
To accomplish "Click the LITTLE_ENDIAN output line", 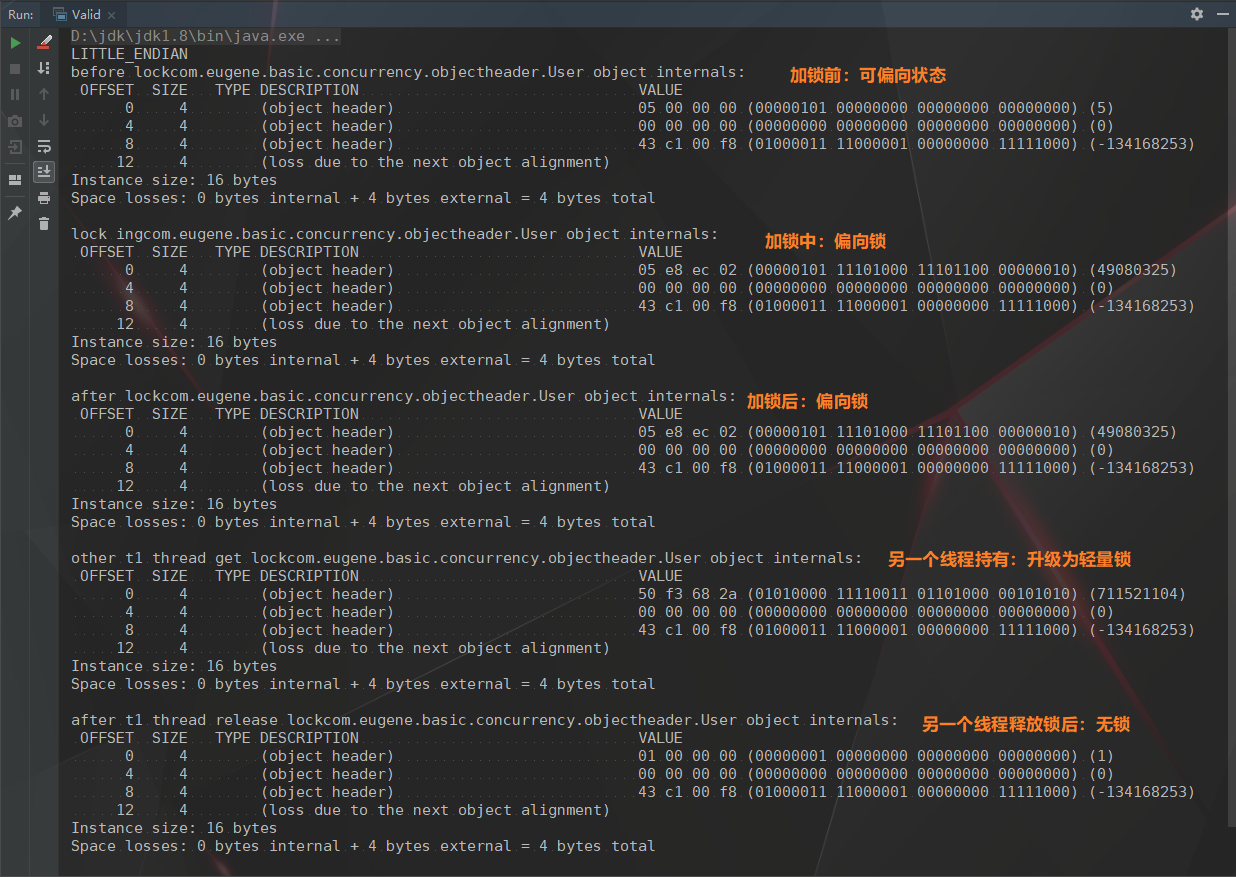I will tap(129, 54).
